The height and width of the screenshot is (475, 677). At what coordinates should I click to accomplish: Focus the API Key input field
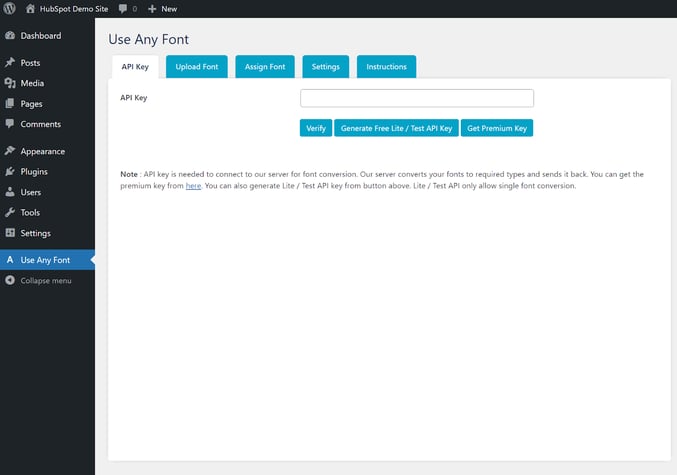(x=417, y=98)
